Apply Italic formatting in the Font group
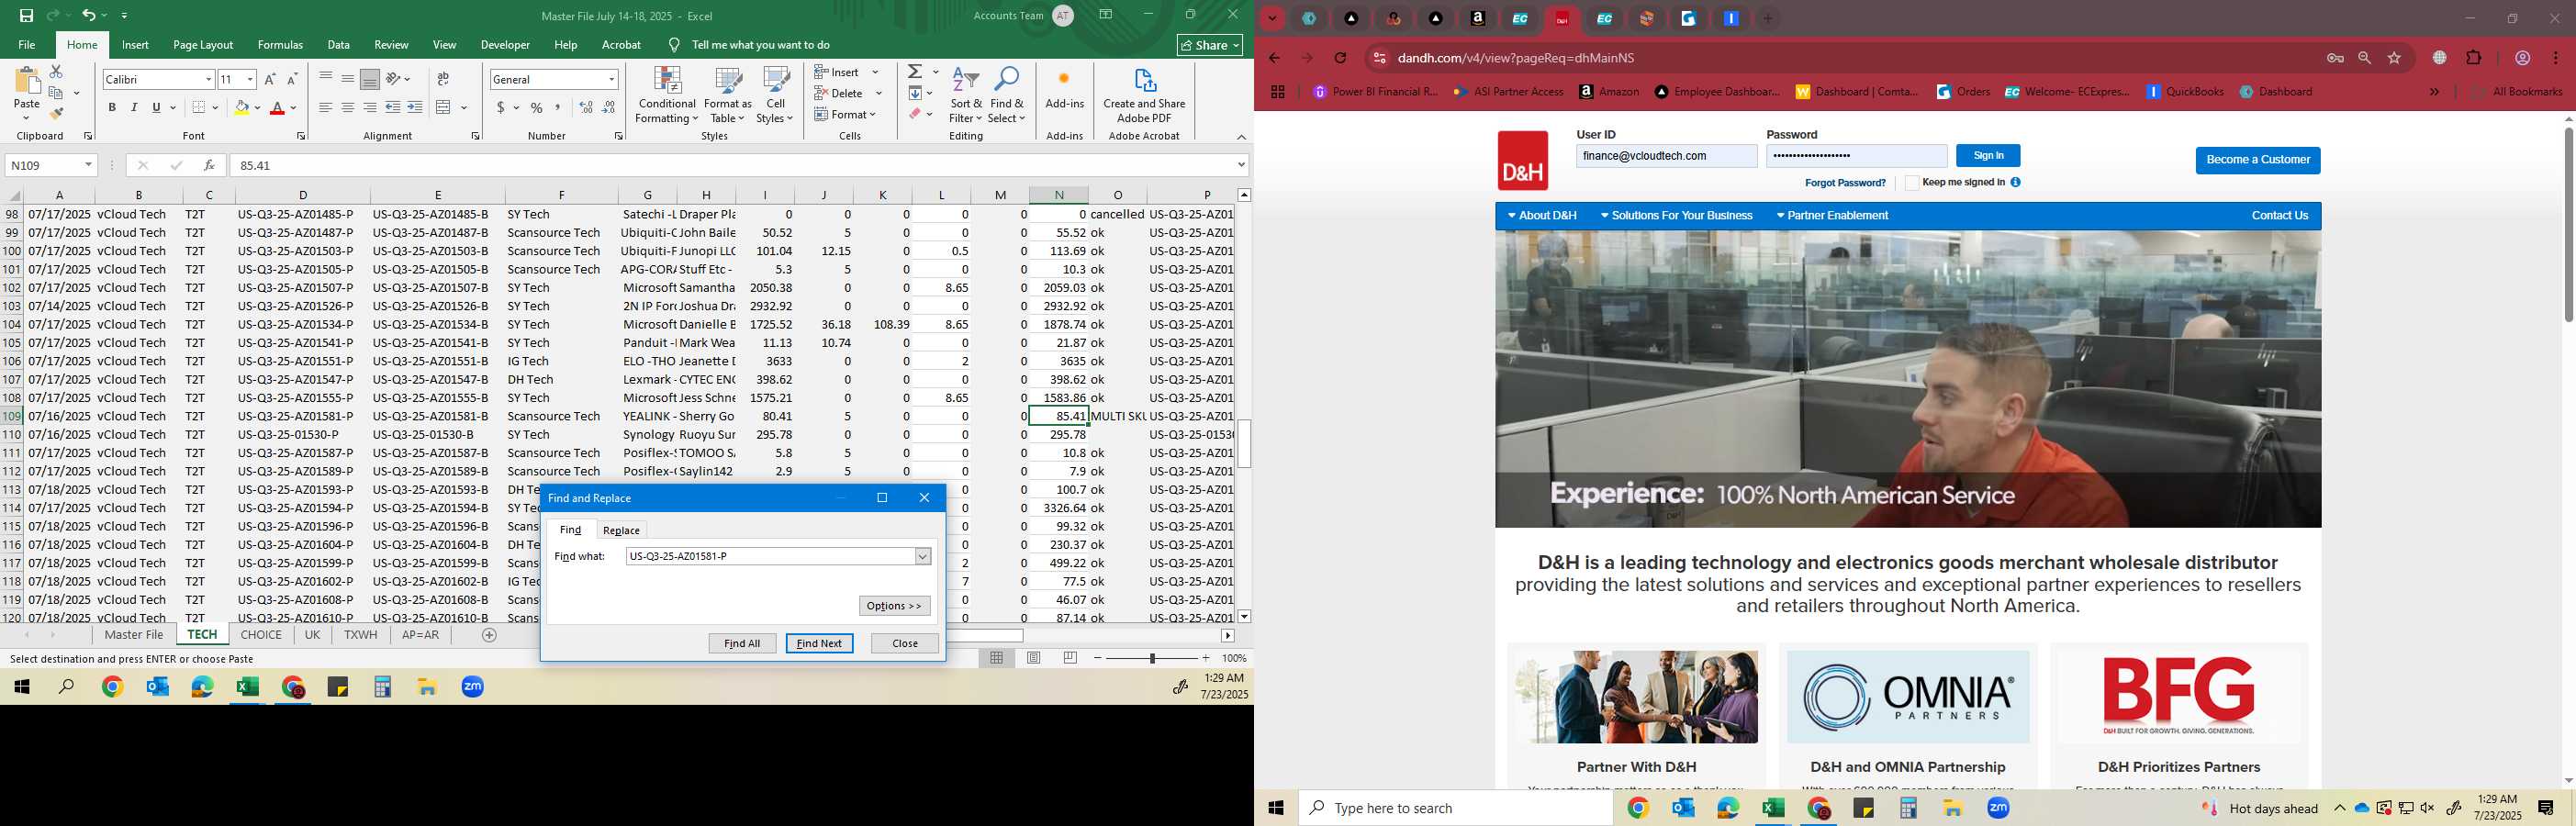Viewport: 2576px width, 826px height. click(134, 108)
